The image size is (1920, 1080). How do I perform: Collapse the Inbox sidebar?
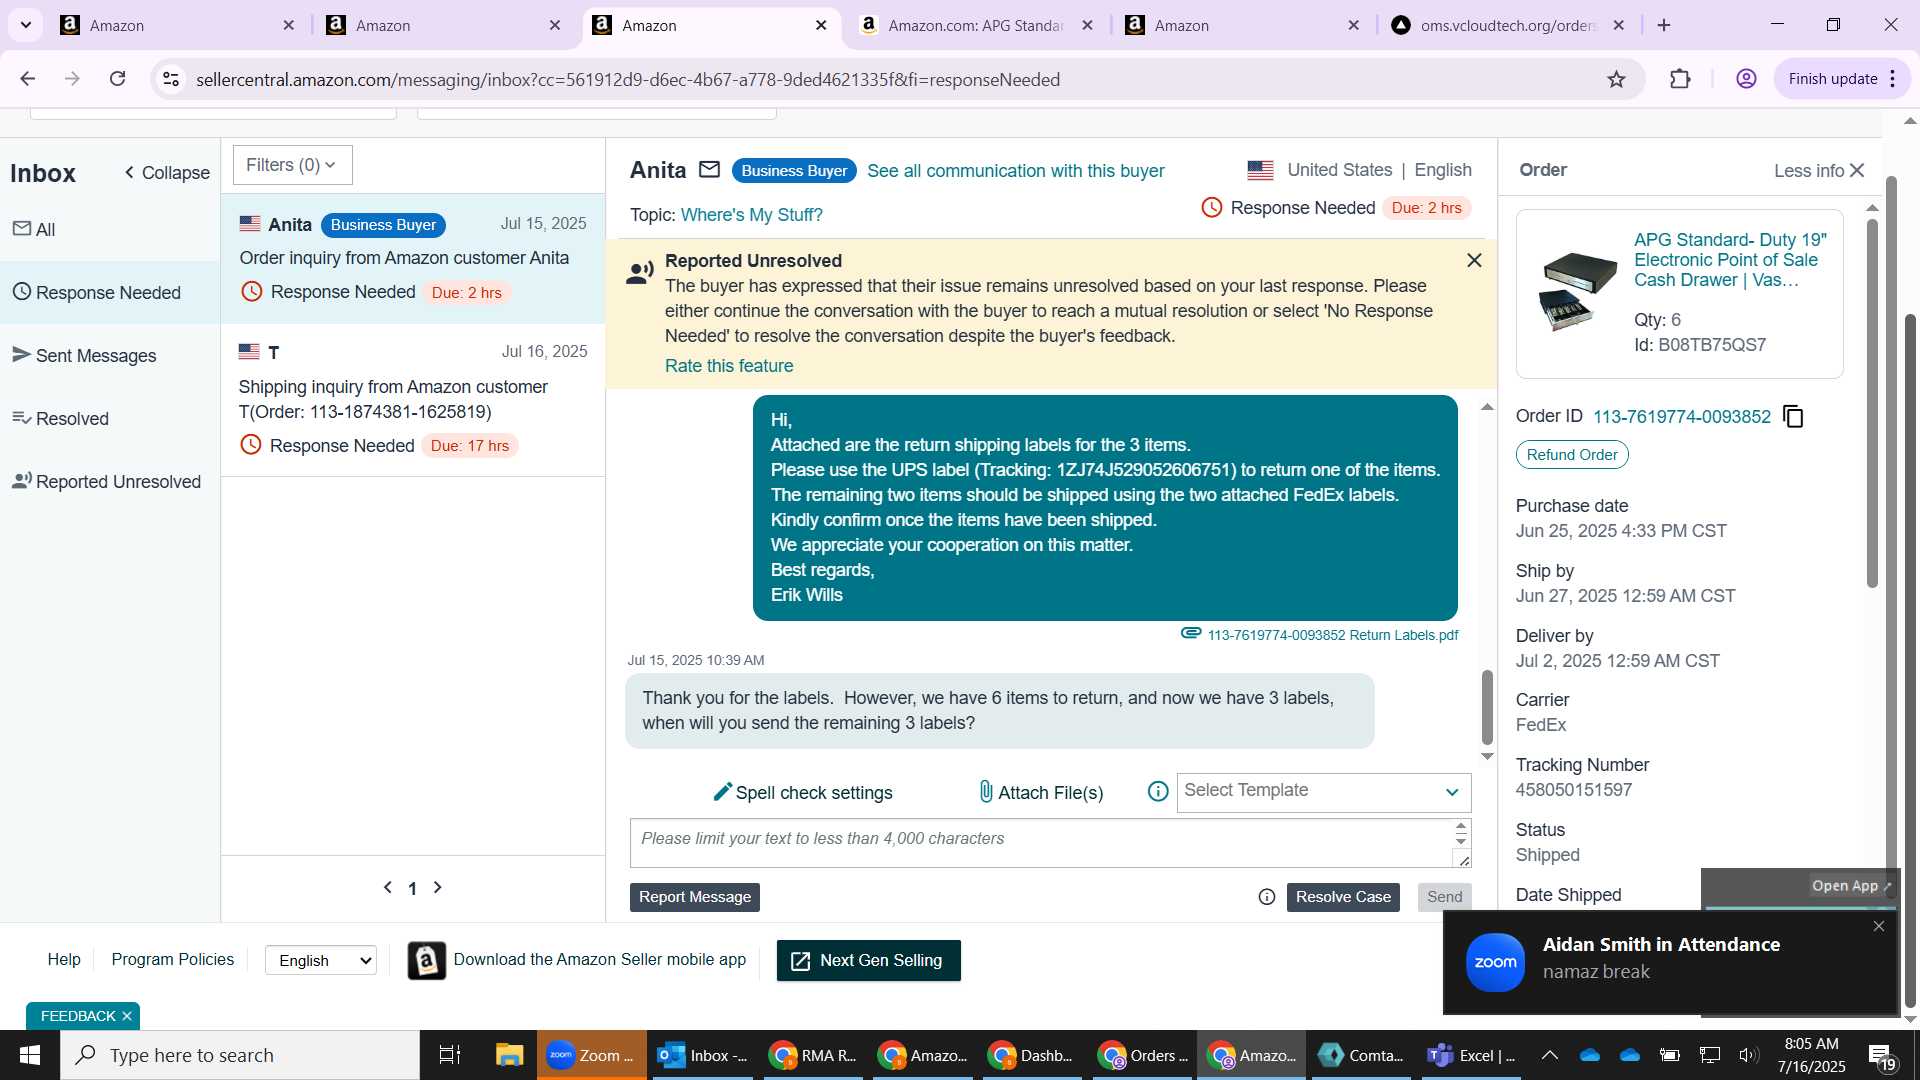[x=166, y=173]
